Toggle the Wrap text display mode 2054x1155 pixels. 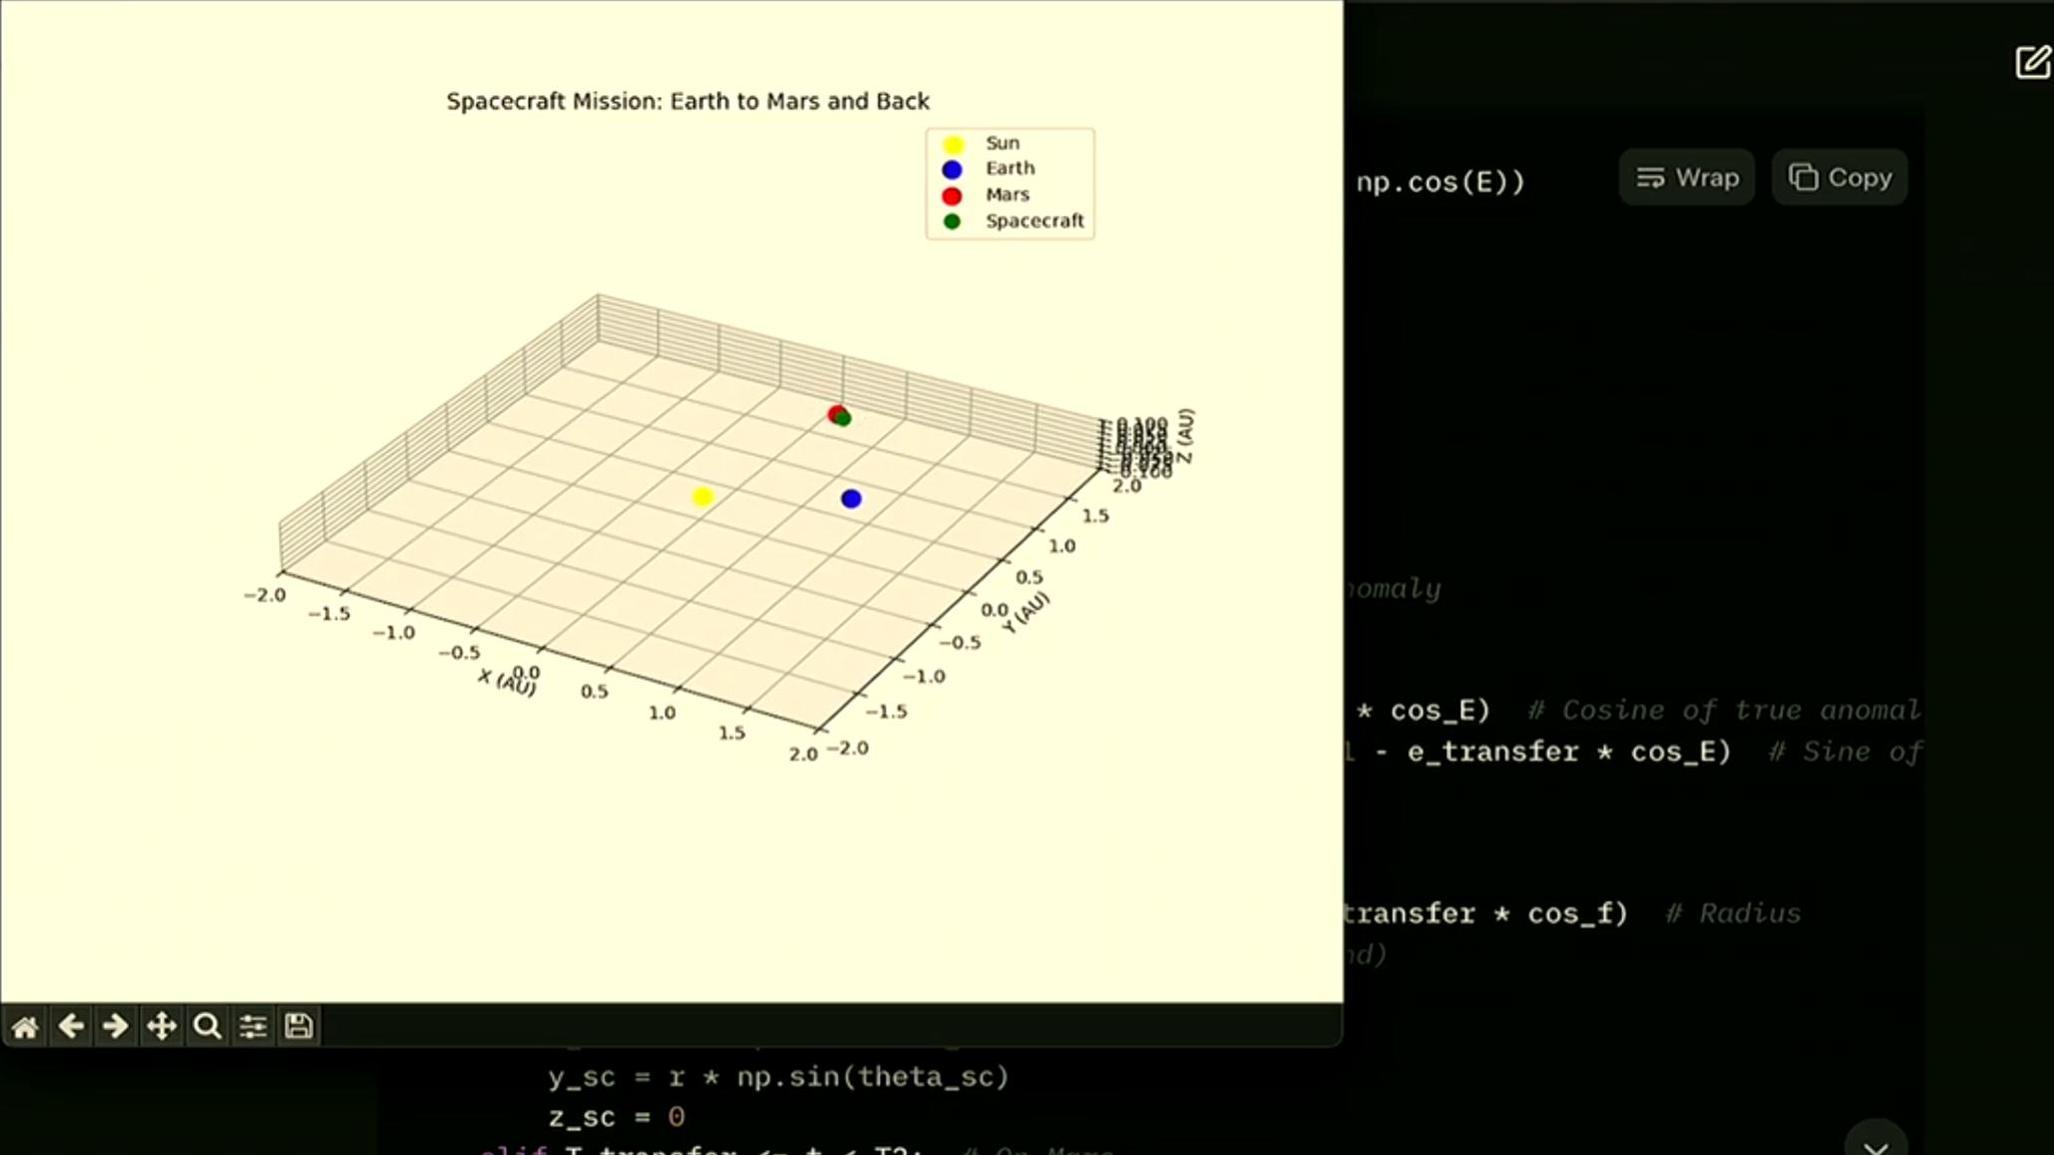coord(1689,176)
